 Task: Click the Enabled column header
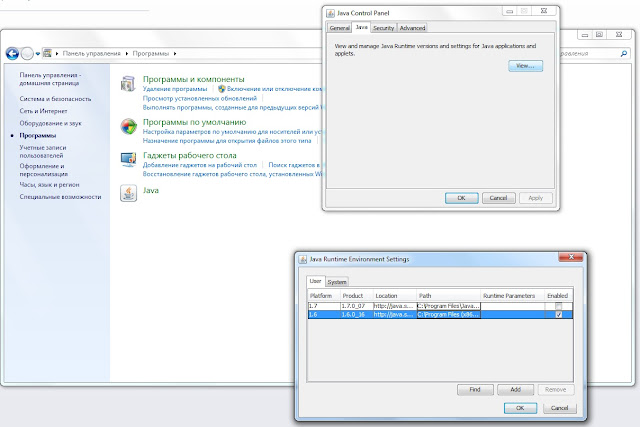click(x=559, y=296)
